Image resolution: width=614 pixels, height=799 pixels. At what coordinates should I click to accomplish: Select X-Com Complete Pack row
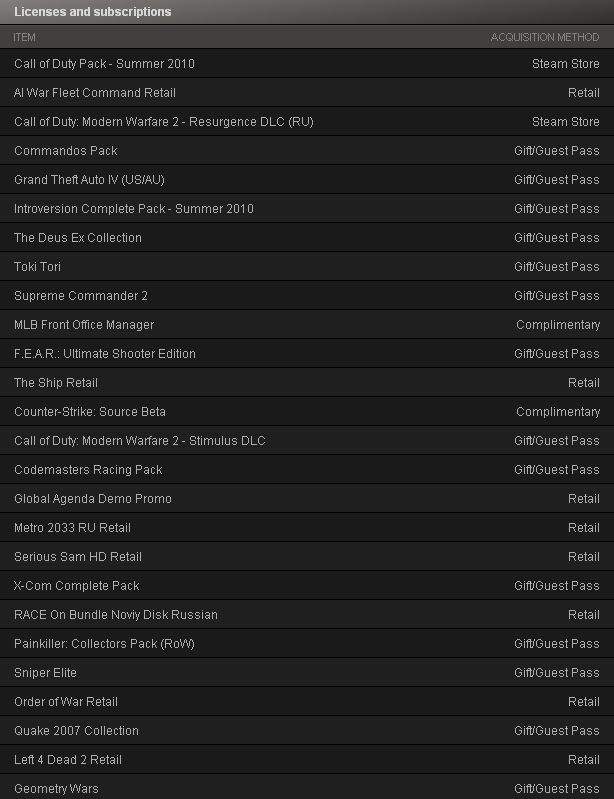[307, 586]
